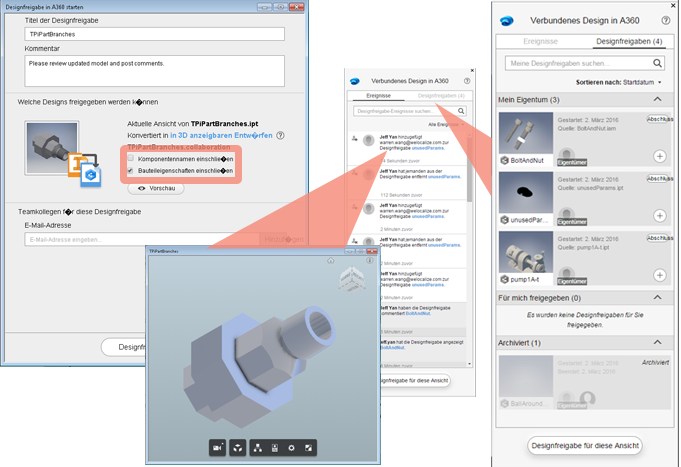
Task: Open the pump1A-t thumbnail
Action: [526, 252]
